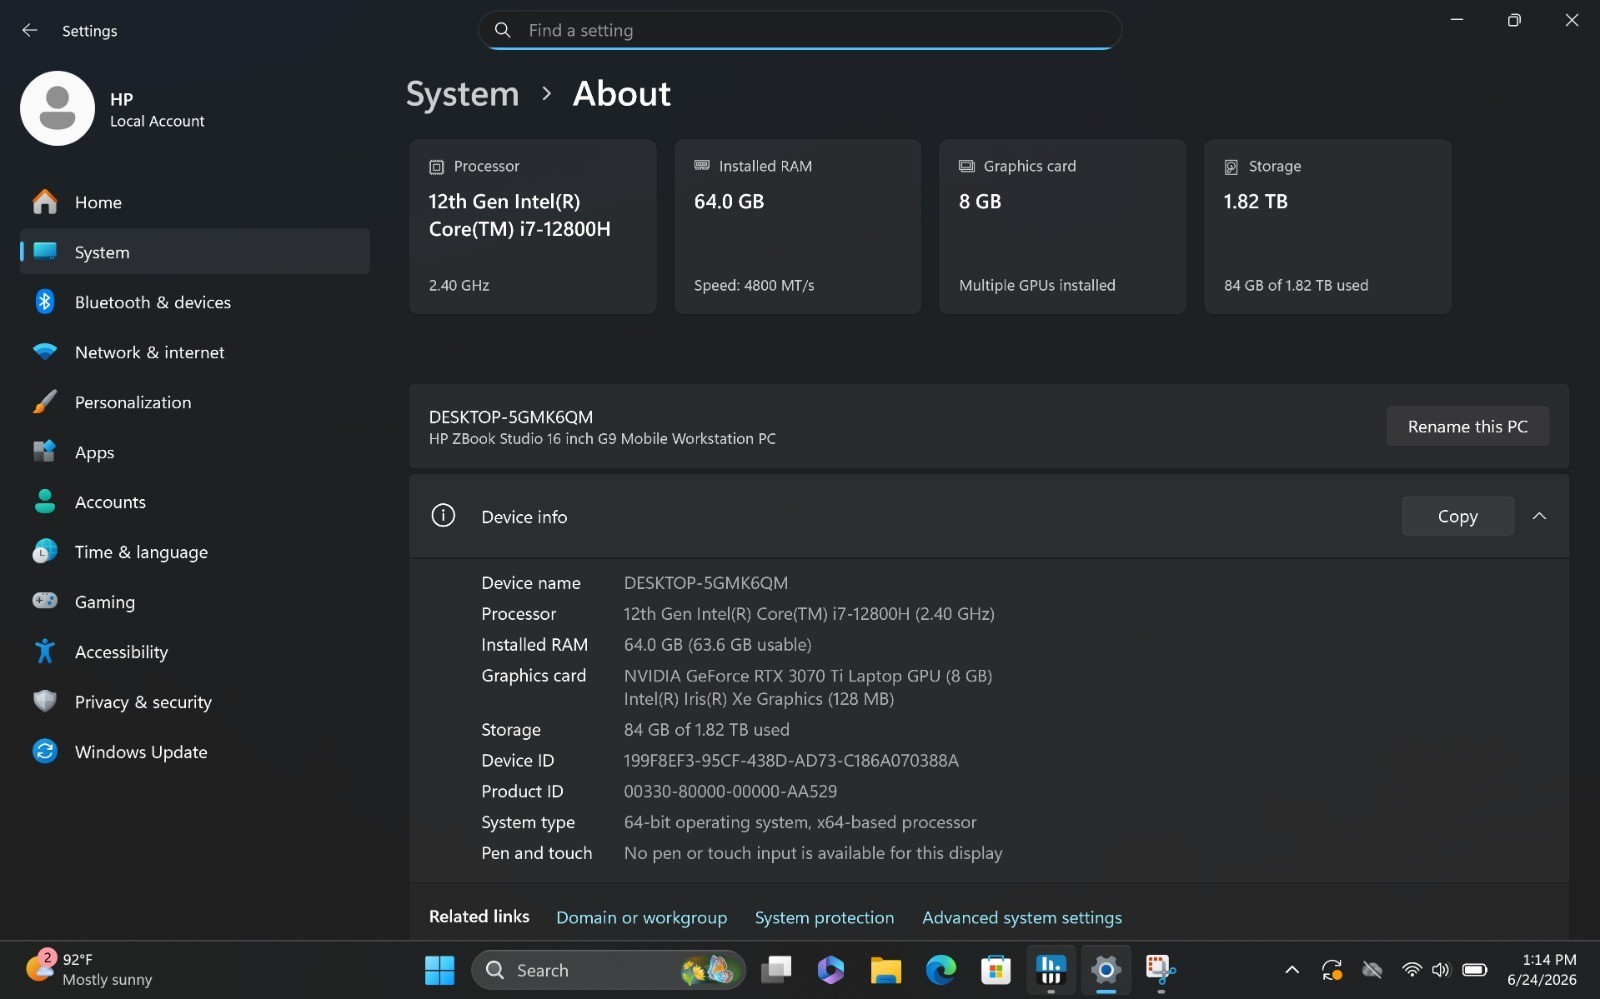
Task: Click the Device info circle icon
Action: [x=443, y=516]
